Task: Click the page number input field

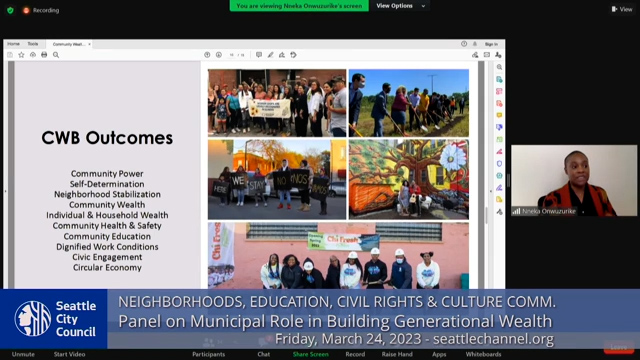Action: pyautogui.click(x=231, y=55)
